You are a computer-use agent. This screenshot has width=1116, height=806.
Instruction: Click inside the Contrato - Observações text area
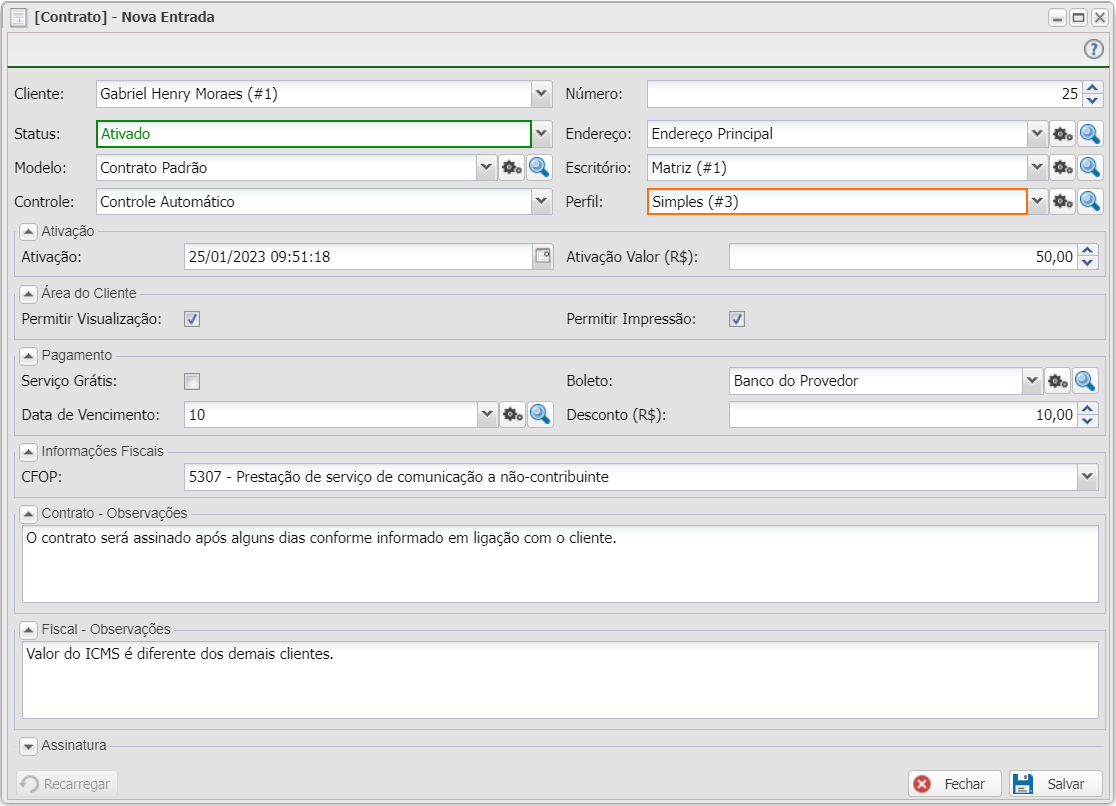pyautogui.click(x=560, y=565)
